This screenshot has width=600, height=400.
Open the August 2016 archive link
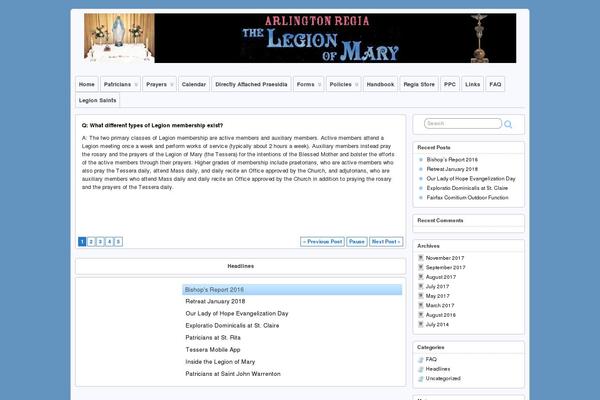coord(440,315)
